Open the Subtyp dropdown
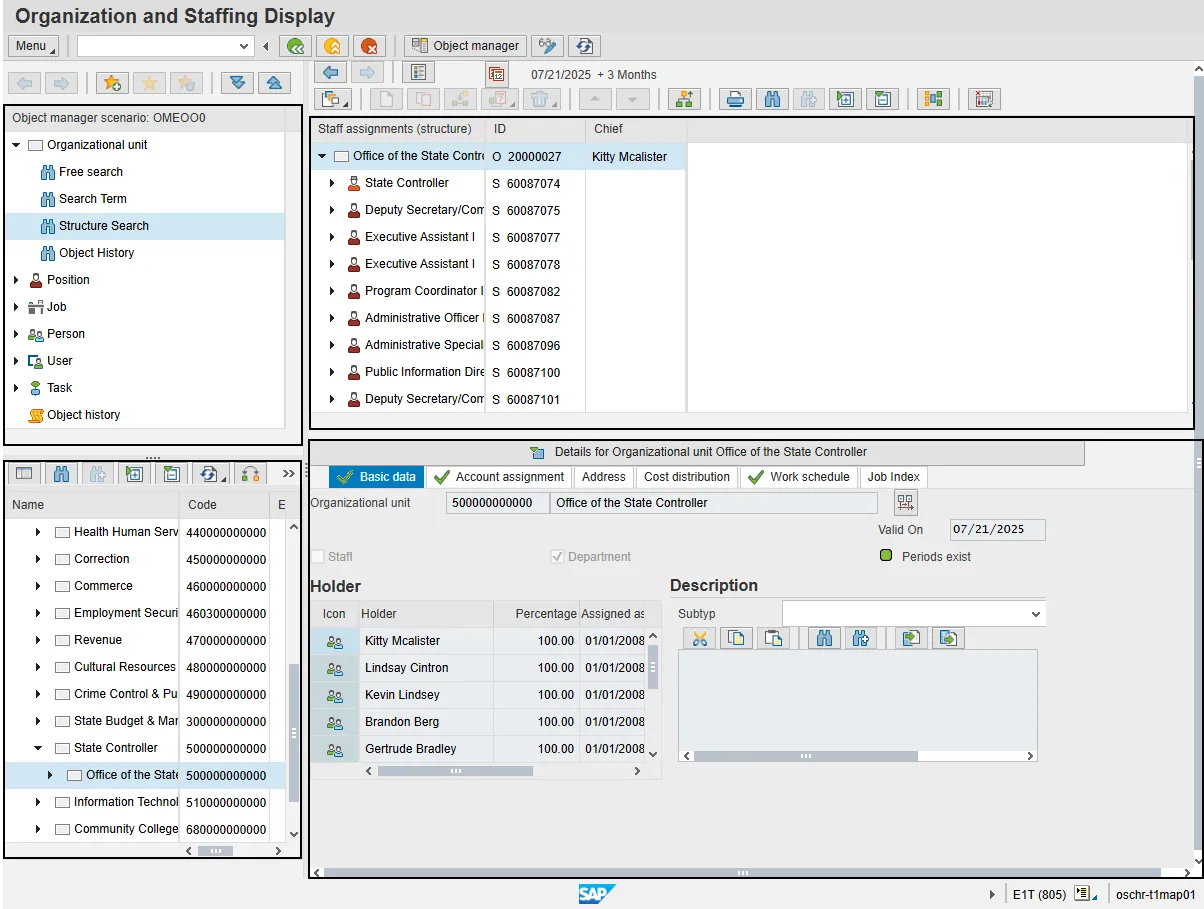The image size is (1204, 909). tap(1034, 614)
